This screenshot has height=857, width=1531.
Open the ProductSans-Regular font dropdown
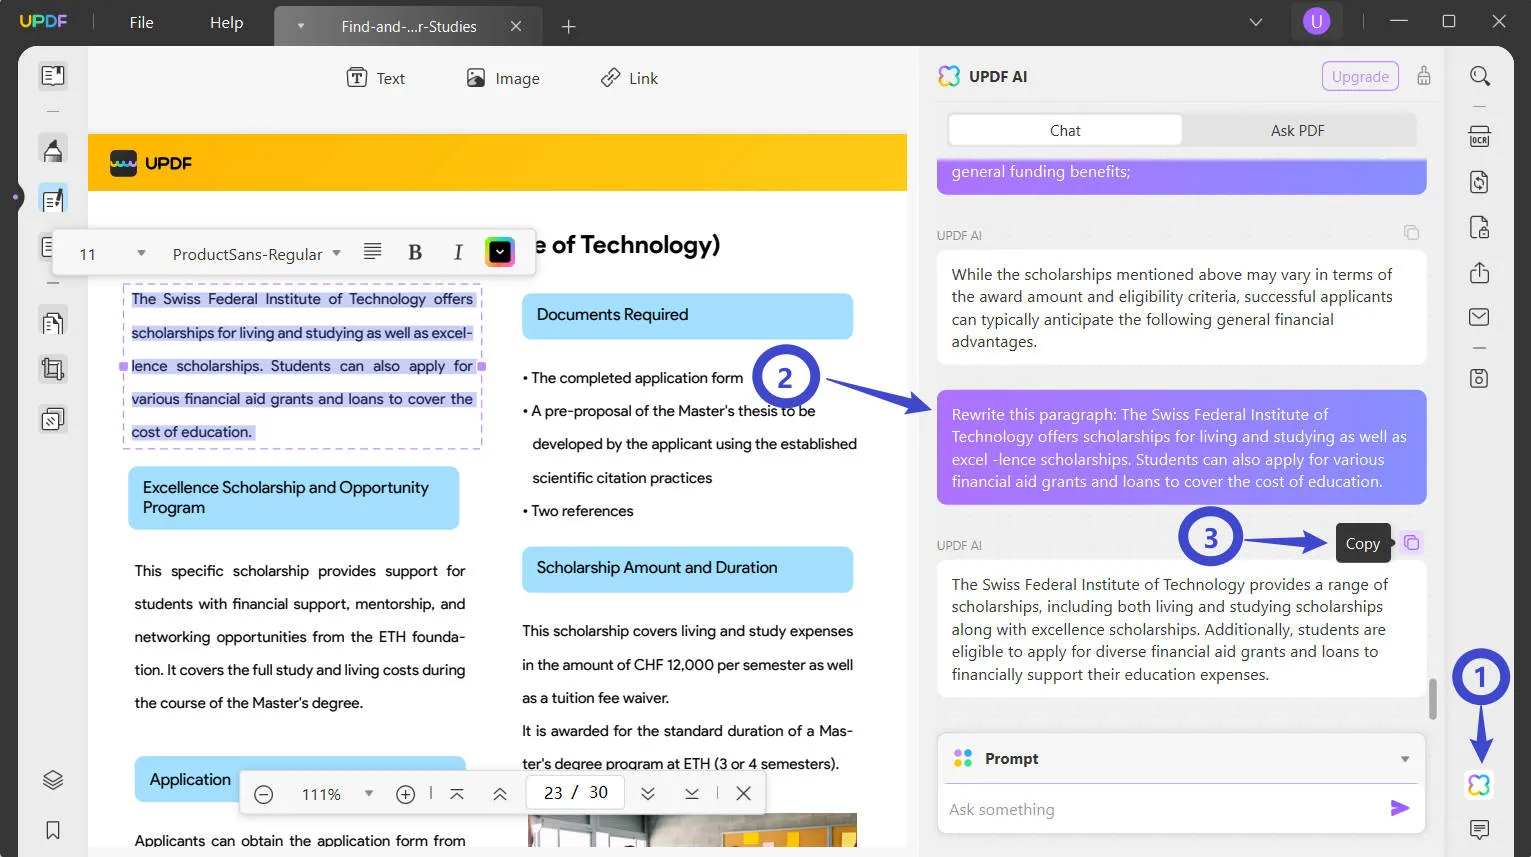(x=257, y=254)
